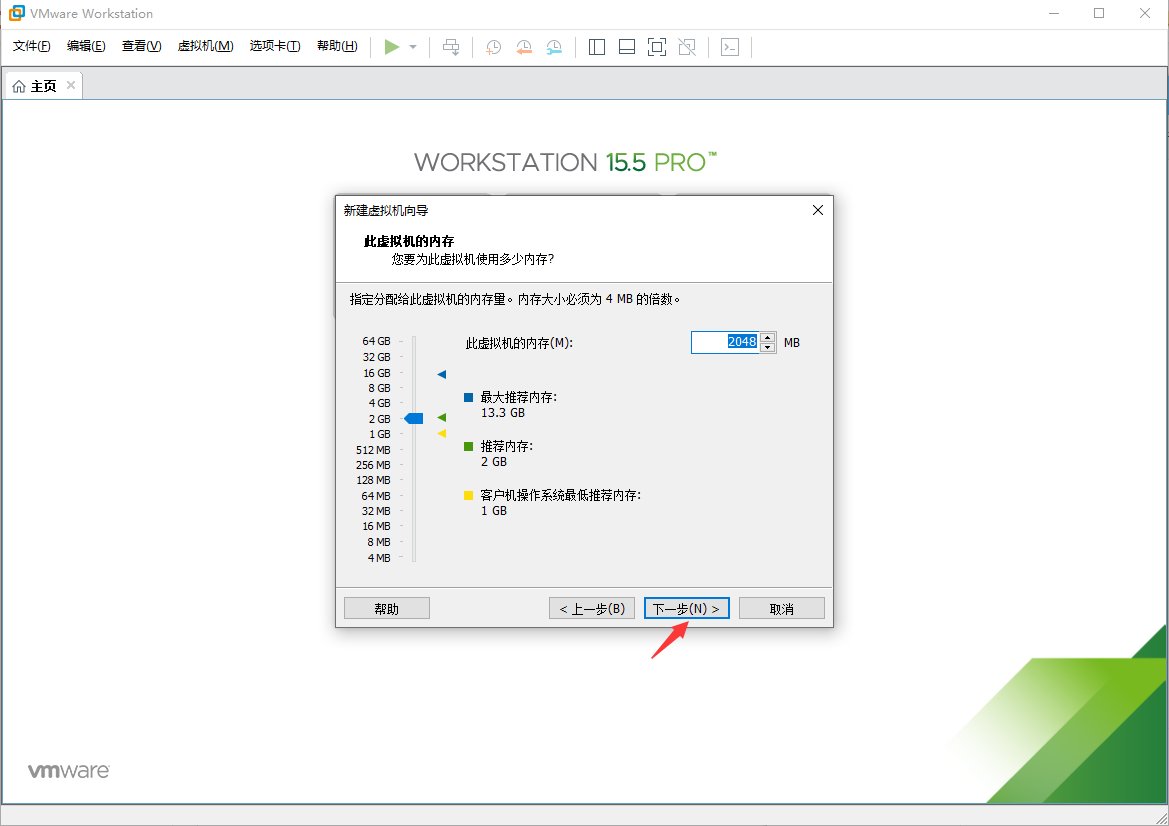Click the yellow minimum memory marker
The height and width of the screenshot is (826, 1169).
click(x=441, y=433)
